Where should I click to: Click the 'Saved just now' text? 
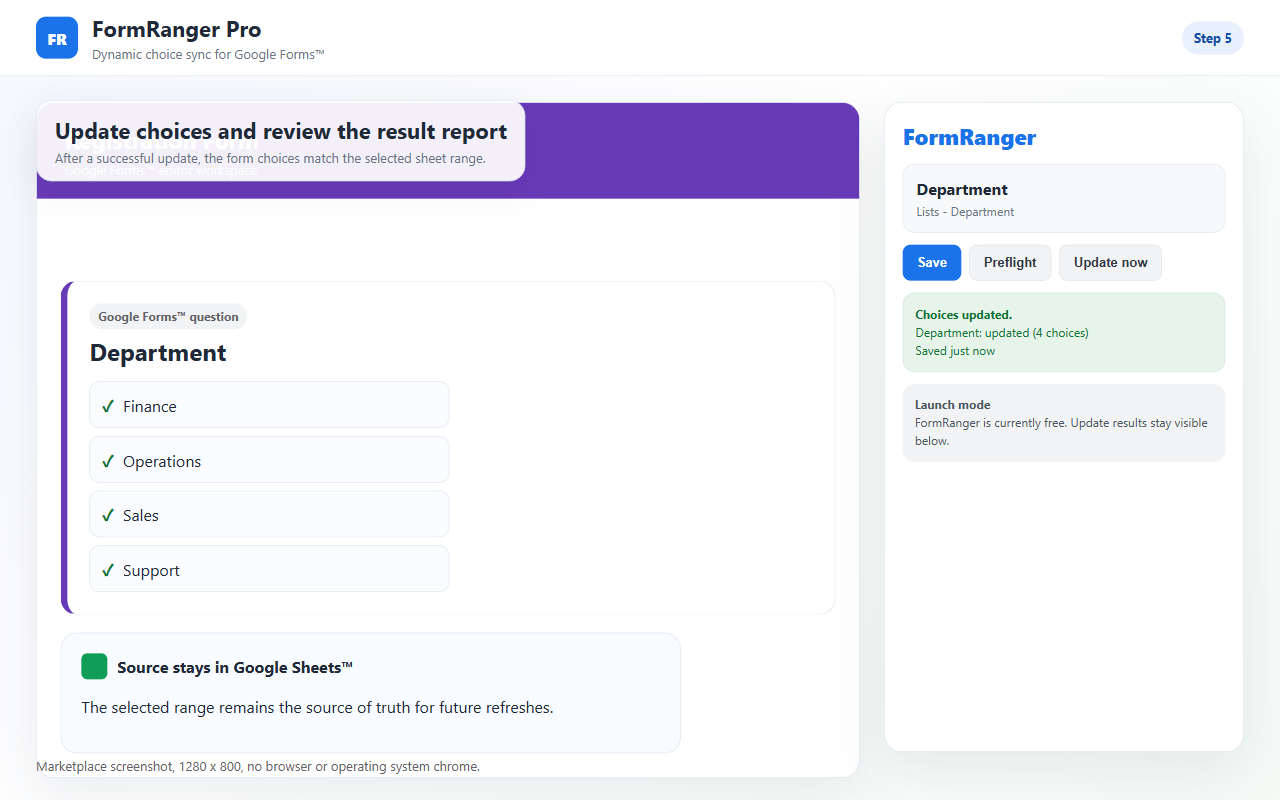955,351
